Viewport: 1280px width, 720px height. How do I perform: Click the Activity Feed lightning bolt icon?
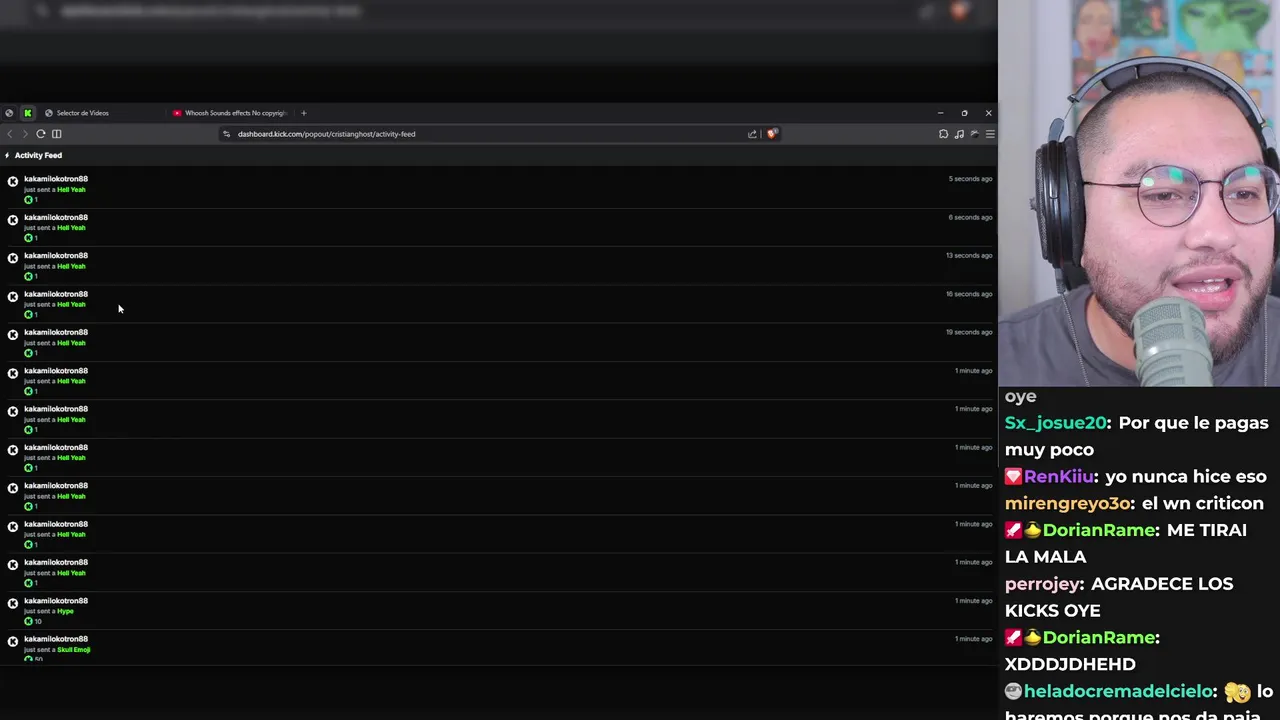coord(7,155)
